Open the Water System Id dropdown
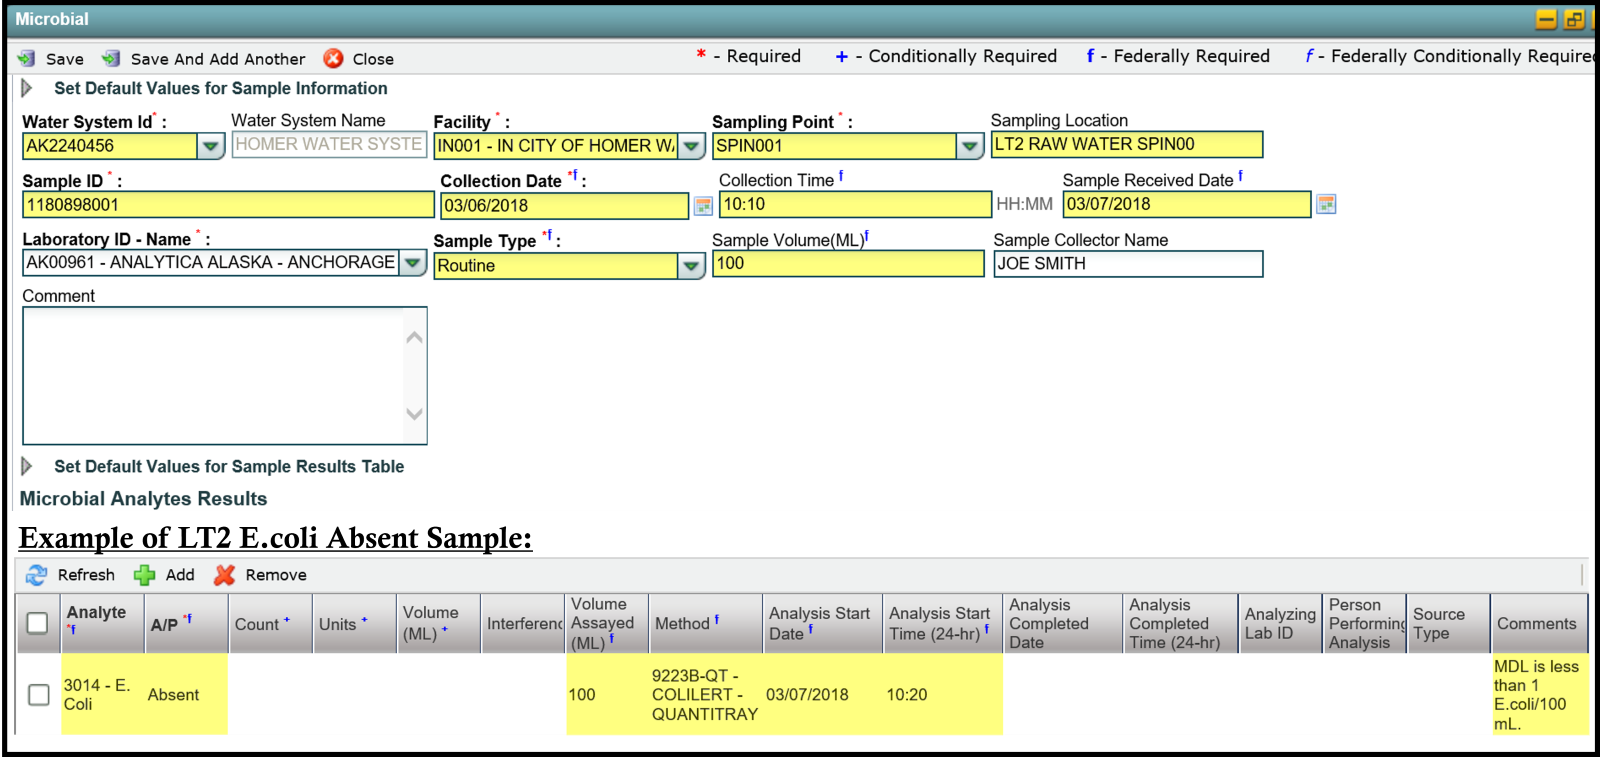The image size is (1600, 757). [210, 147]
